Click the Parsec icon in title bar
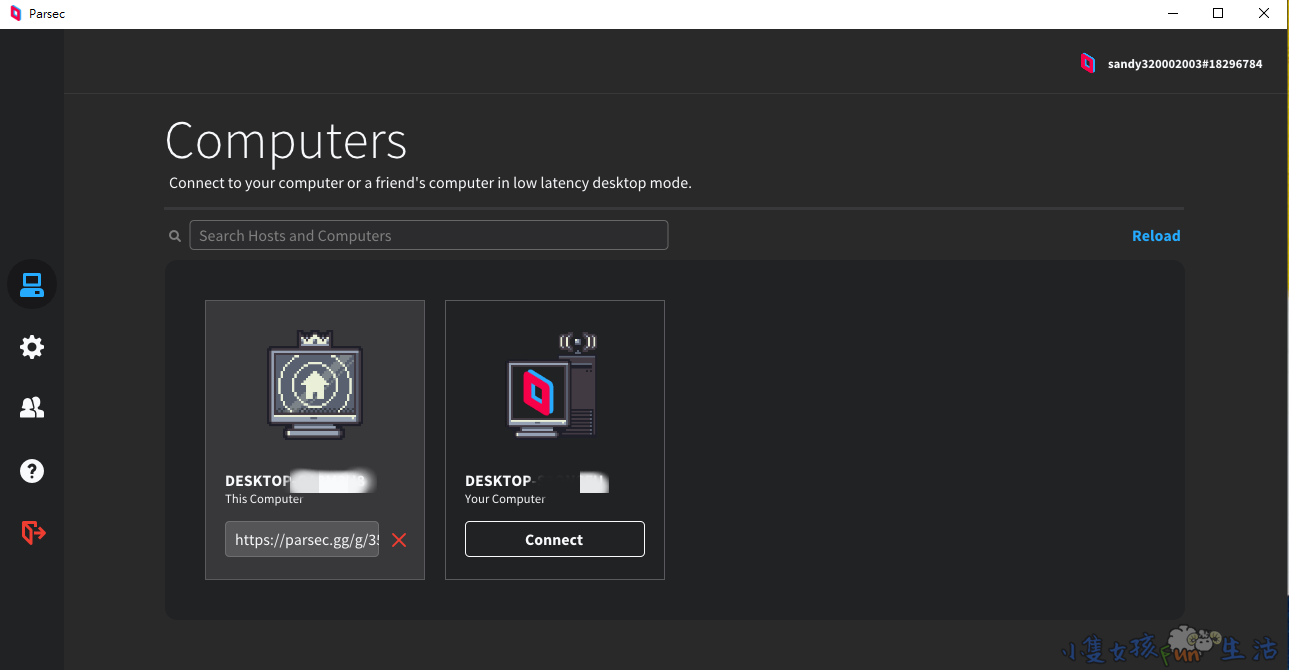Screen dimensions: 1289x670 pos(15,14)
